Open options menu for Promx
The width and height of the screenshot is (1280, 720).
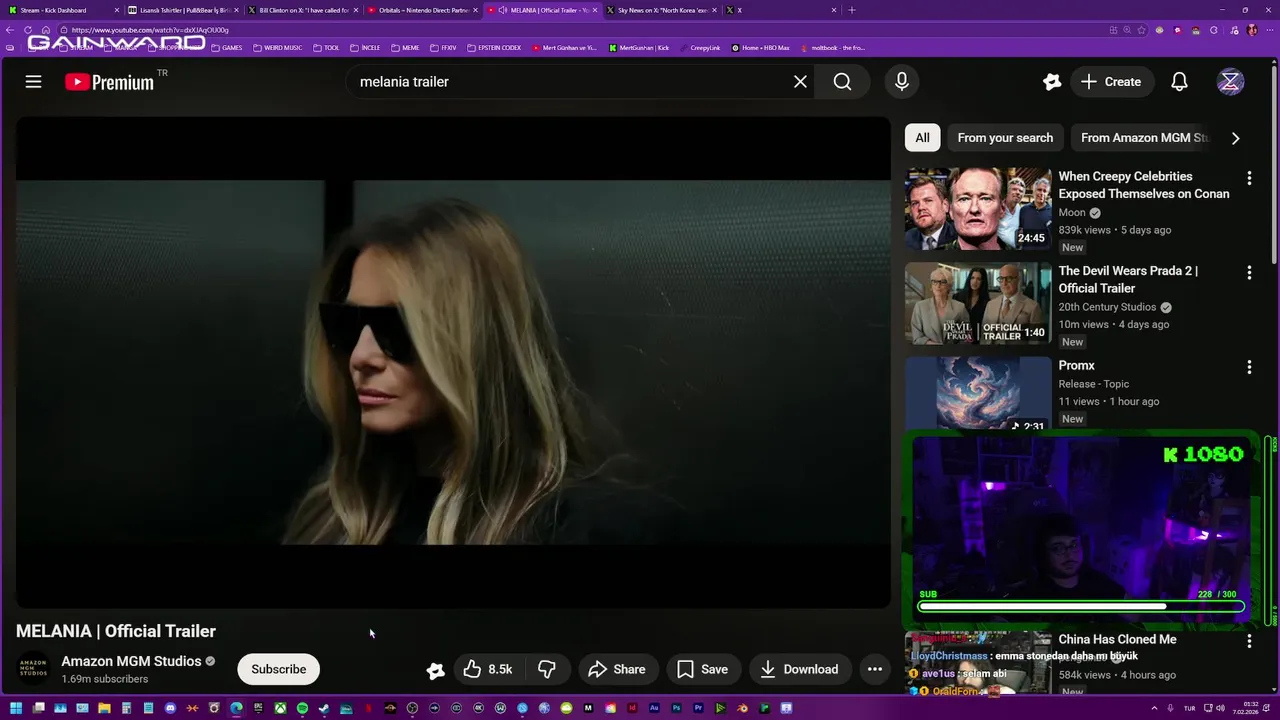1249,367
